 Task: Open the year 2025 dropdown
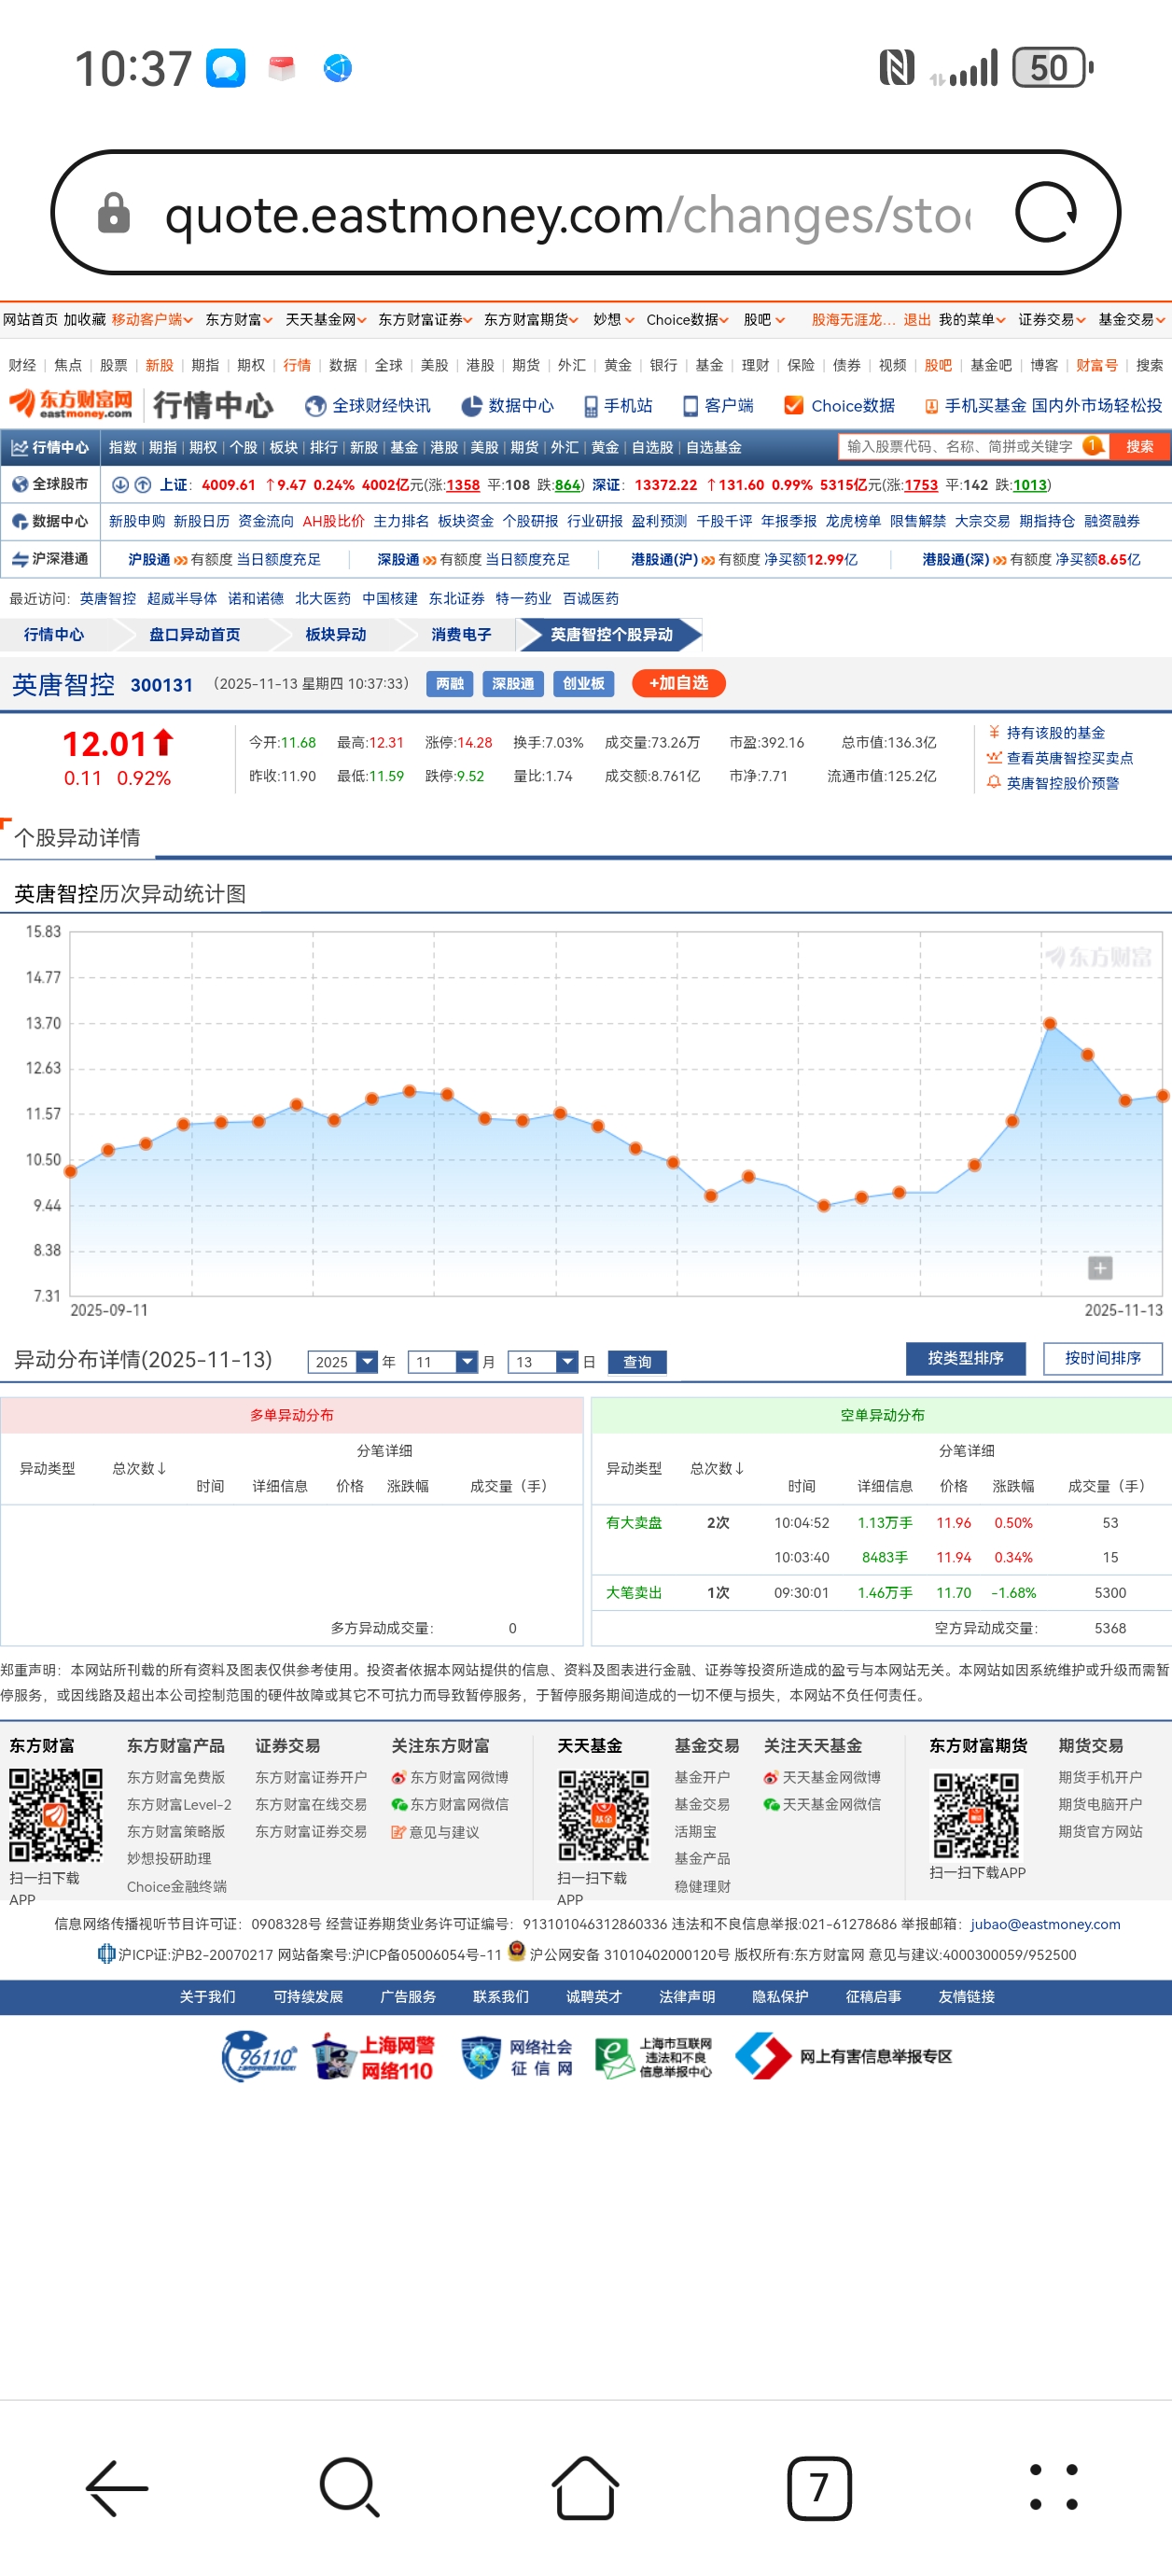coord(342,1361)
